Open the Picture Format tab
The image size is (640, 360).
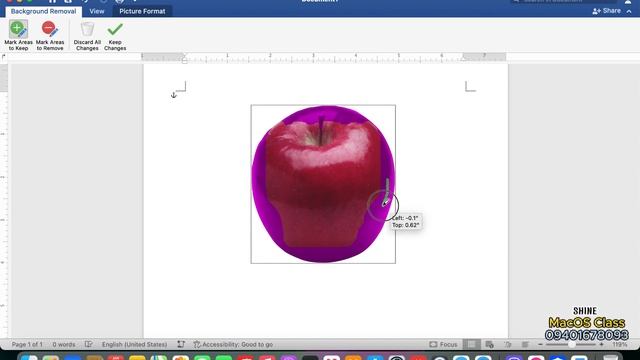point(142,11)
